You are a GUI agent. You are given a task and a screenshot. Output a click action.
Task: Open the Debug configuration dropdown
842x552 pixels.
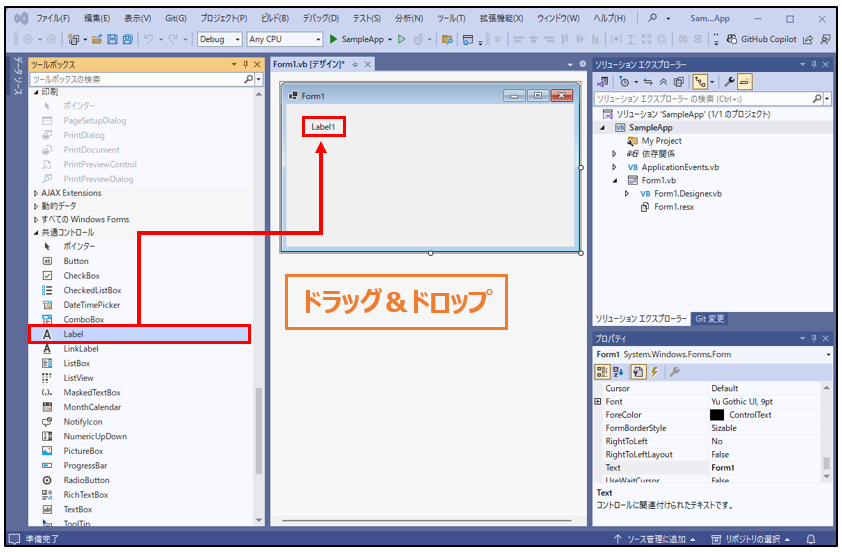[x=219, y=39]
